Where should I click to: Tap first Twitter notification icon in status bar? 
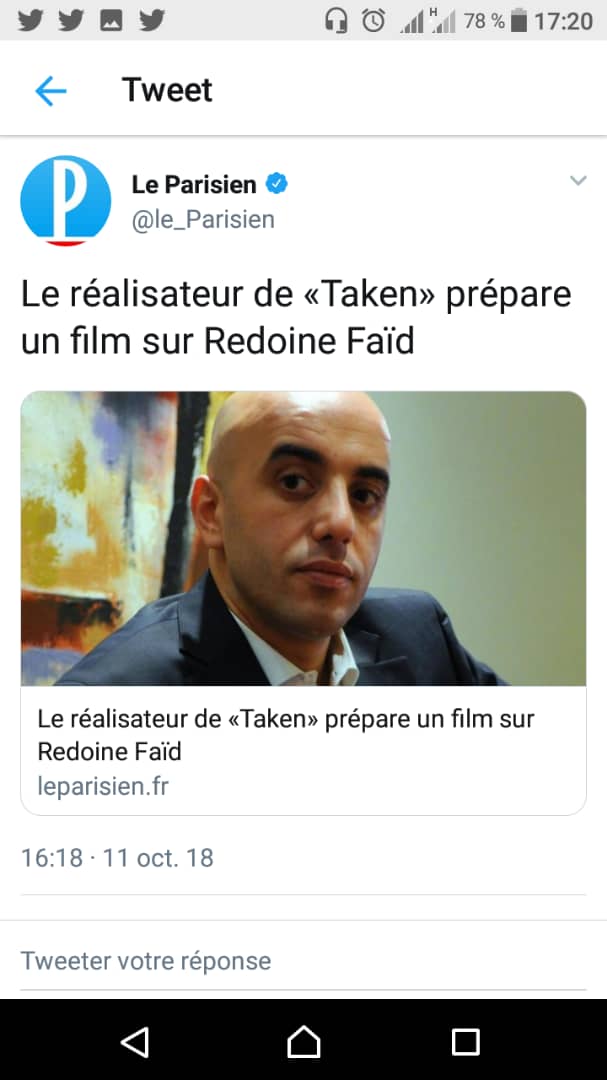coord(30,21)
